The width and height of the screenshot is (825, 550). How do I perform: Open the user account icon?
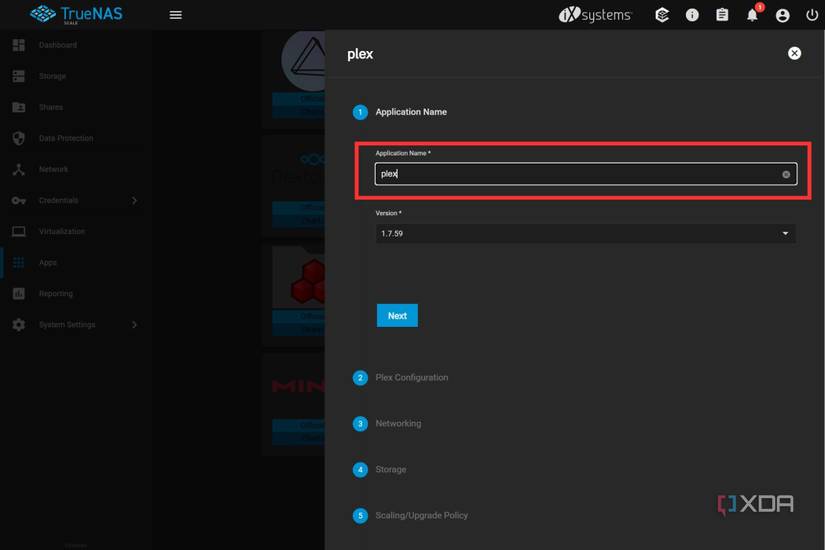coord(782,15)
